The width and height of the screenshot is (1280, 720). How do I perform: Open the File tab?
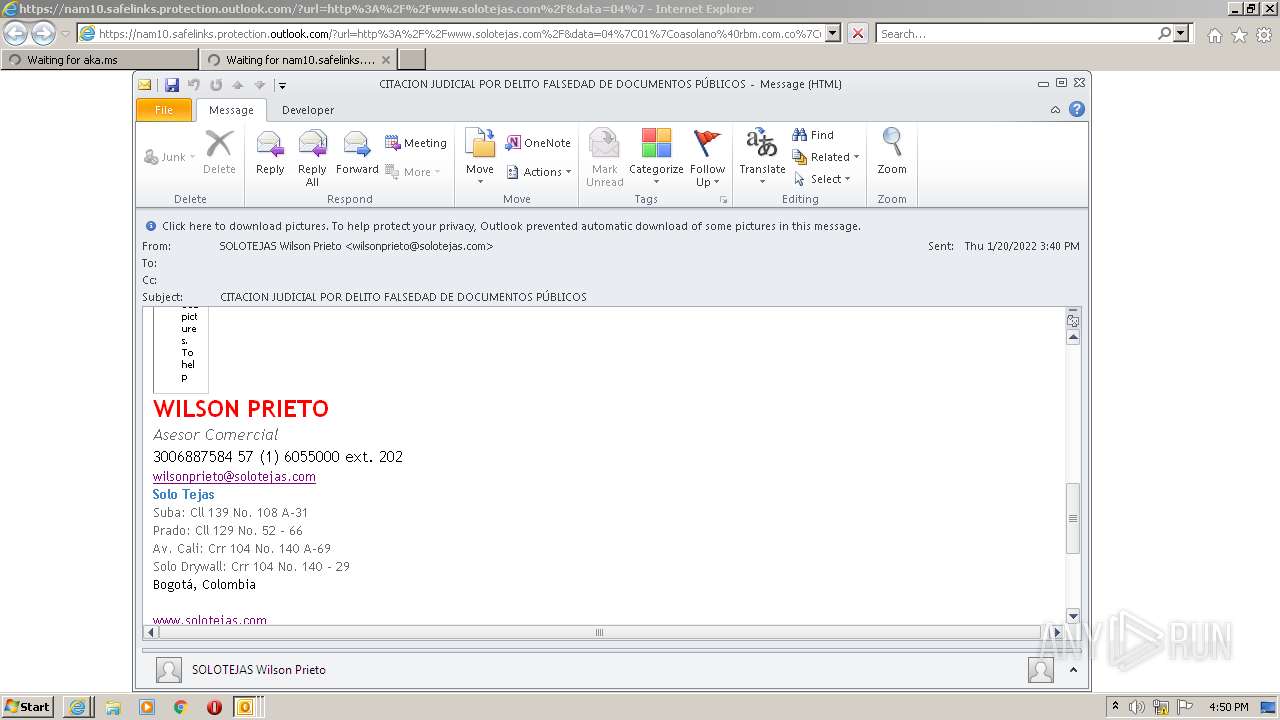pyautogui.click(x=164, y=110)
